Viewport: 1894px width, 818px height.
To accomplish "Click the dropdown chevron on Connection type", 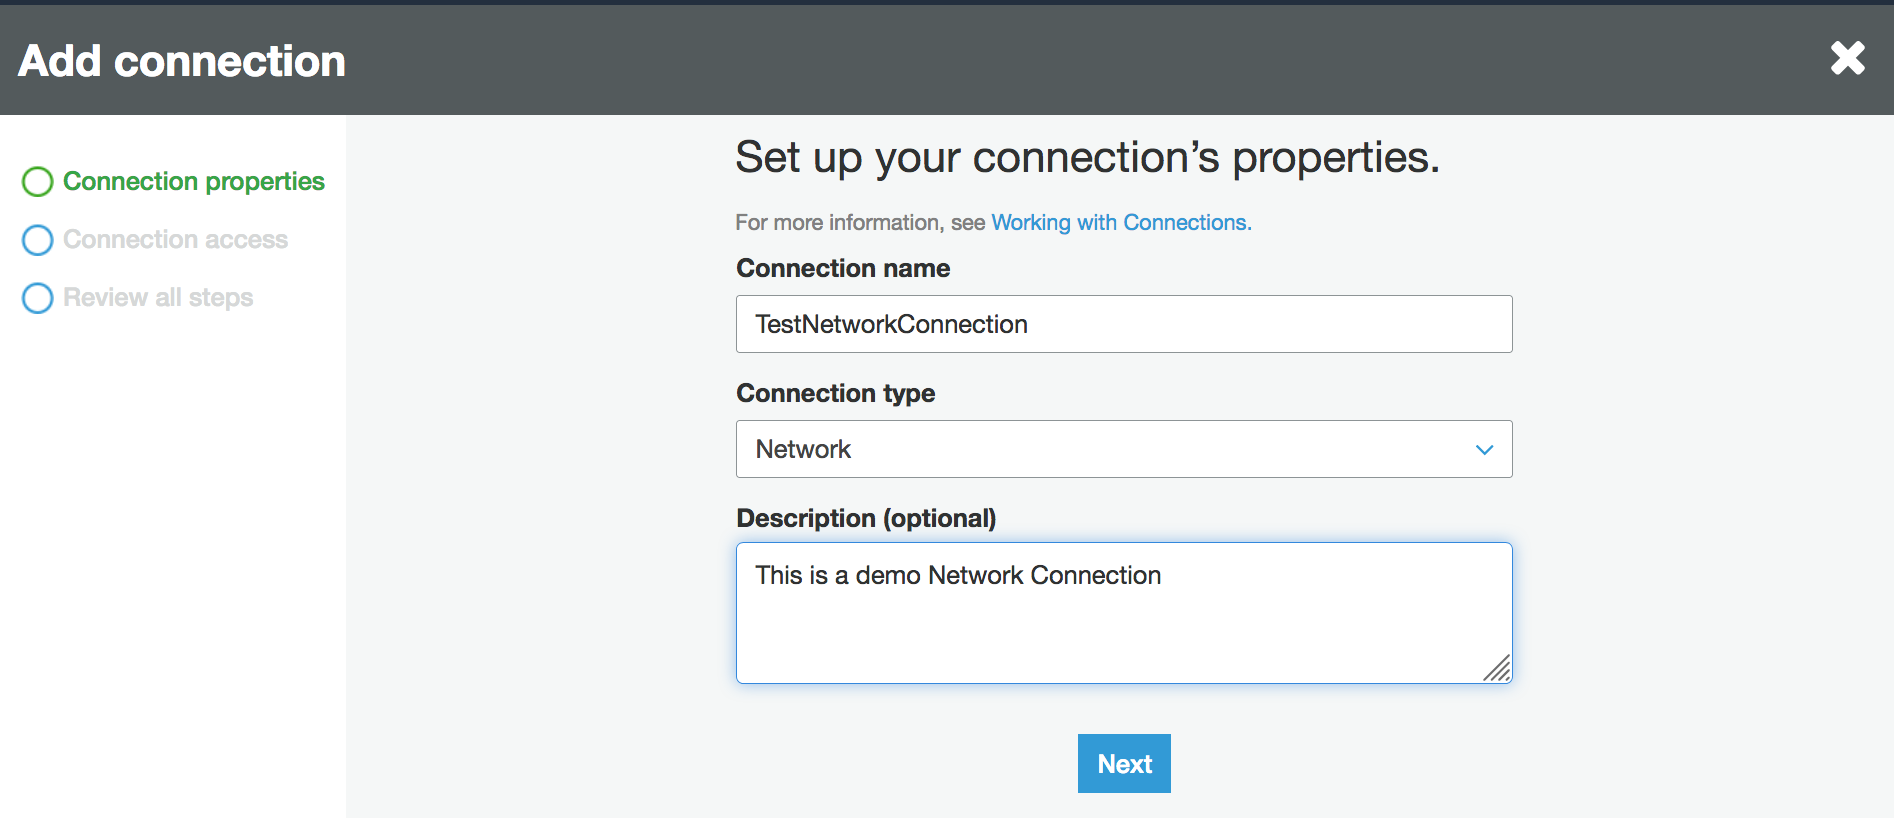I will coord(1484,449).
